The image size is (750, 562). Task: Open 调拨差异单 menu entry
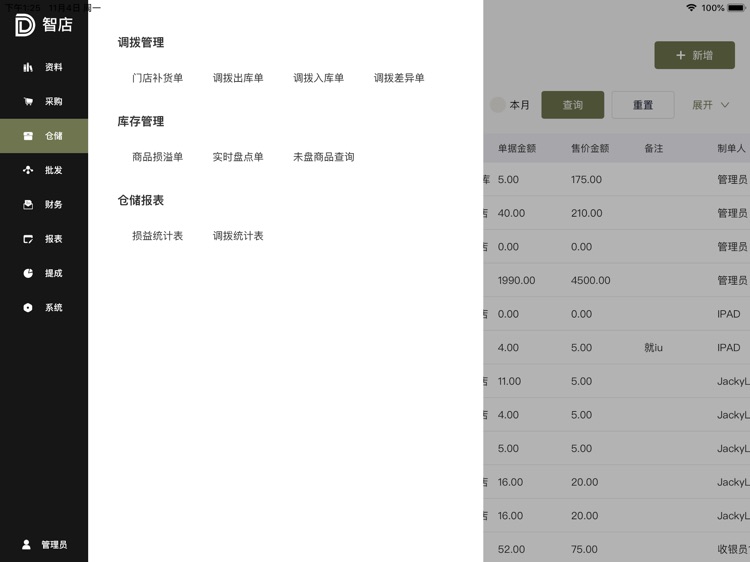[398, 78]
